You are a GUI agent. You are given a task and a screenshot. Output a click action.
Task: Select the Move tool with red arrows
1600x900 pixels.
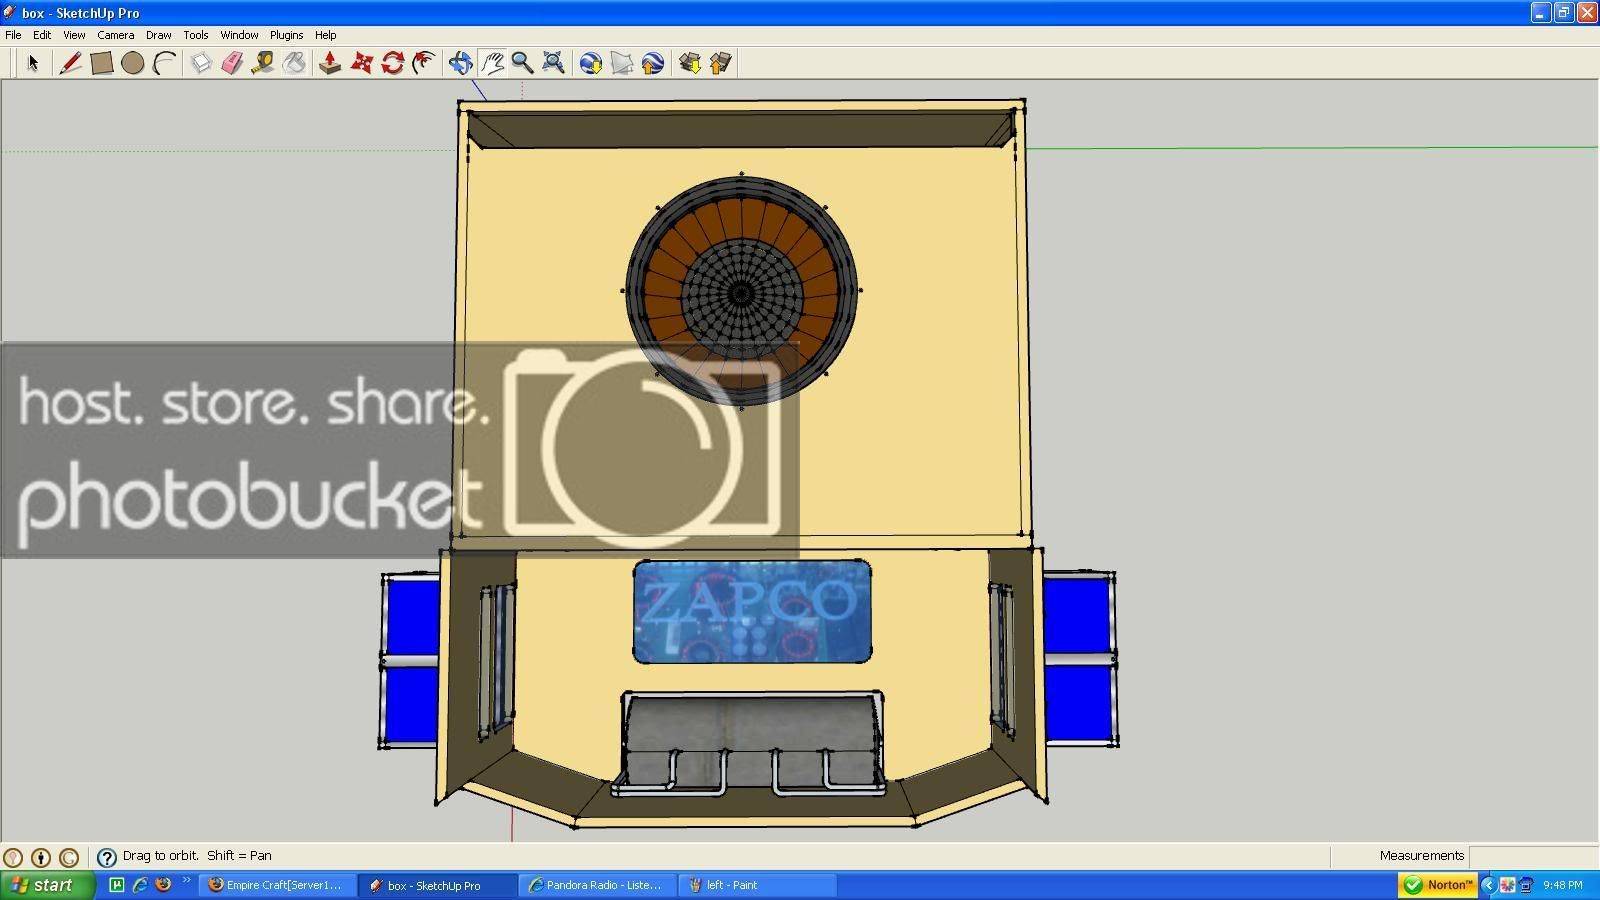(x=361, y=63)
